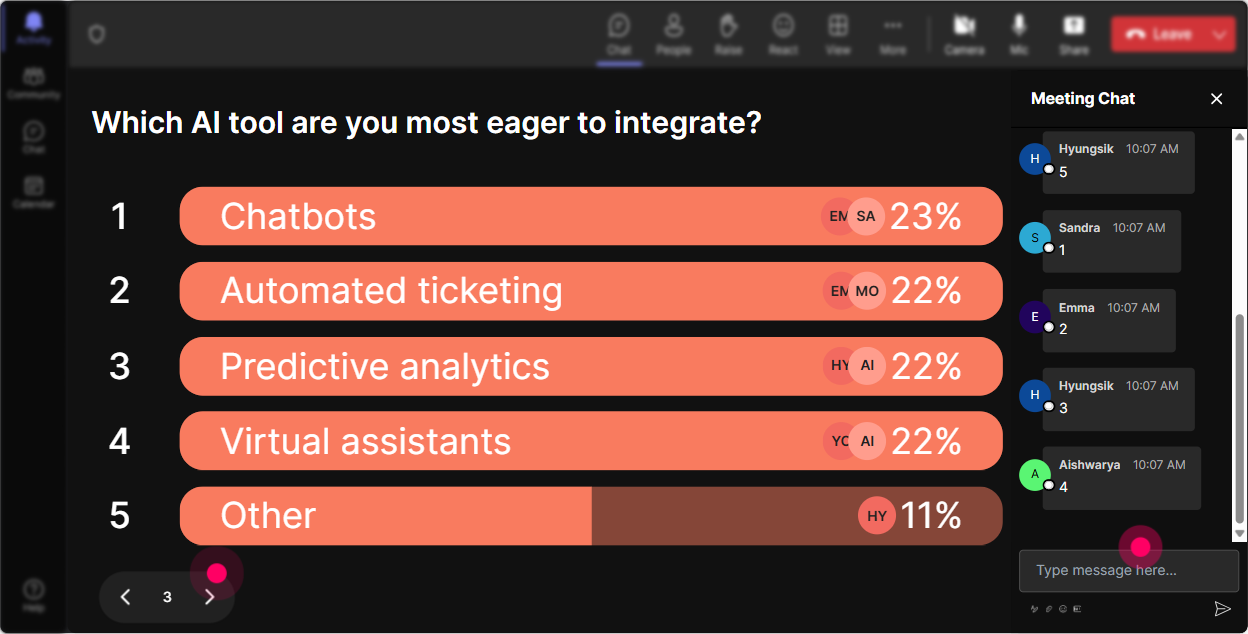Click the shield security icon

tap(96, 34)
